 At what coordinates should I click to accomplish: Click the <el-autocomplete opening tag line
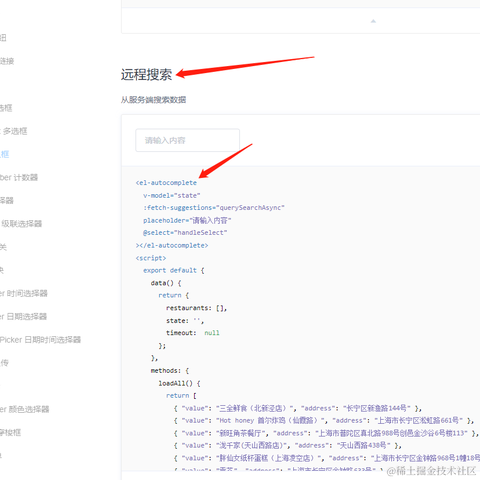[x=166, y=183]
